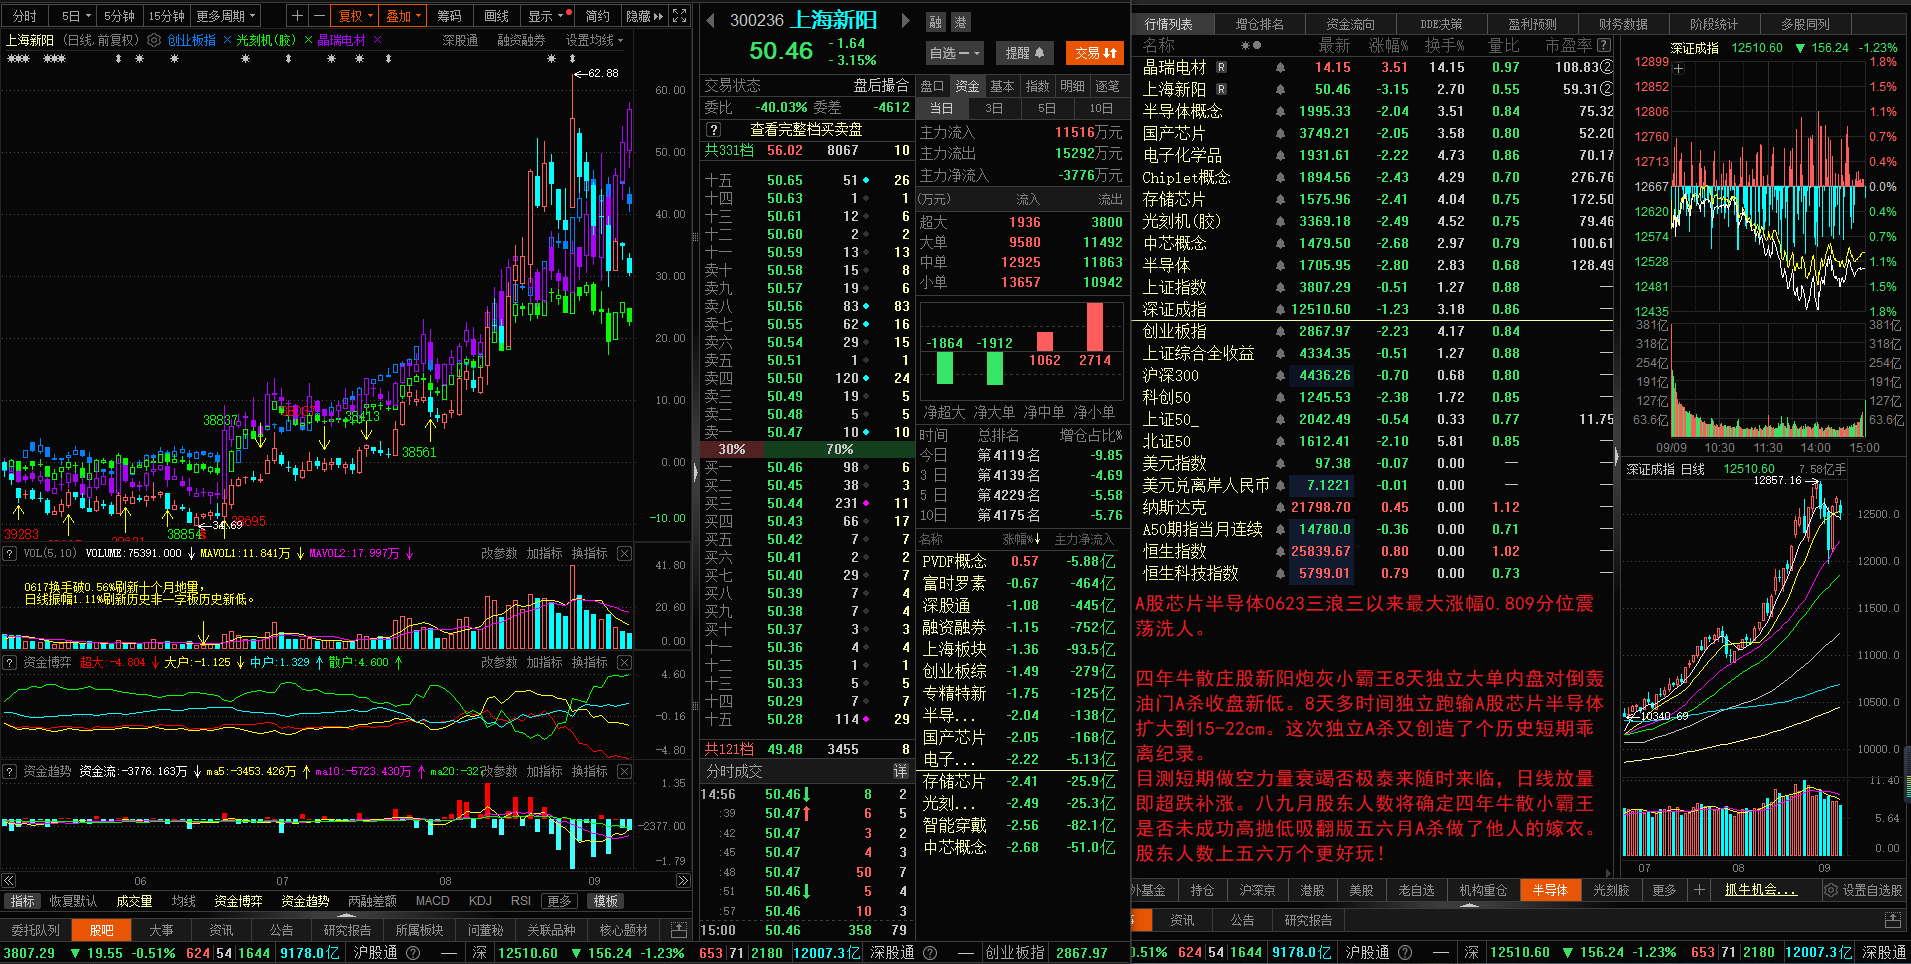Open 设置均线 dropdown
The width and height of the screenshot is (1911, 964).
click(x=594, y=40)
